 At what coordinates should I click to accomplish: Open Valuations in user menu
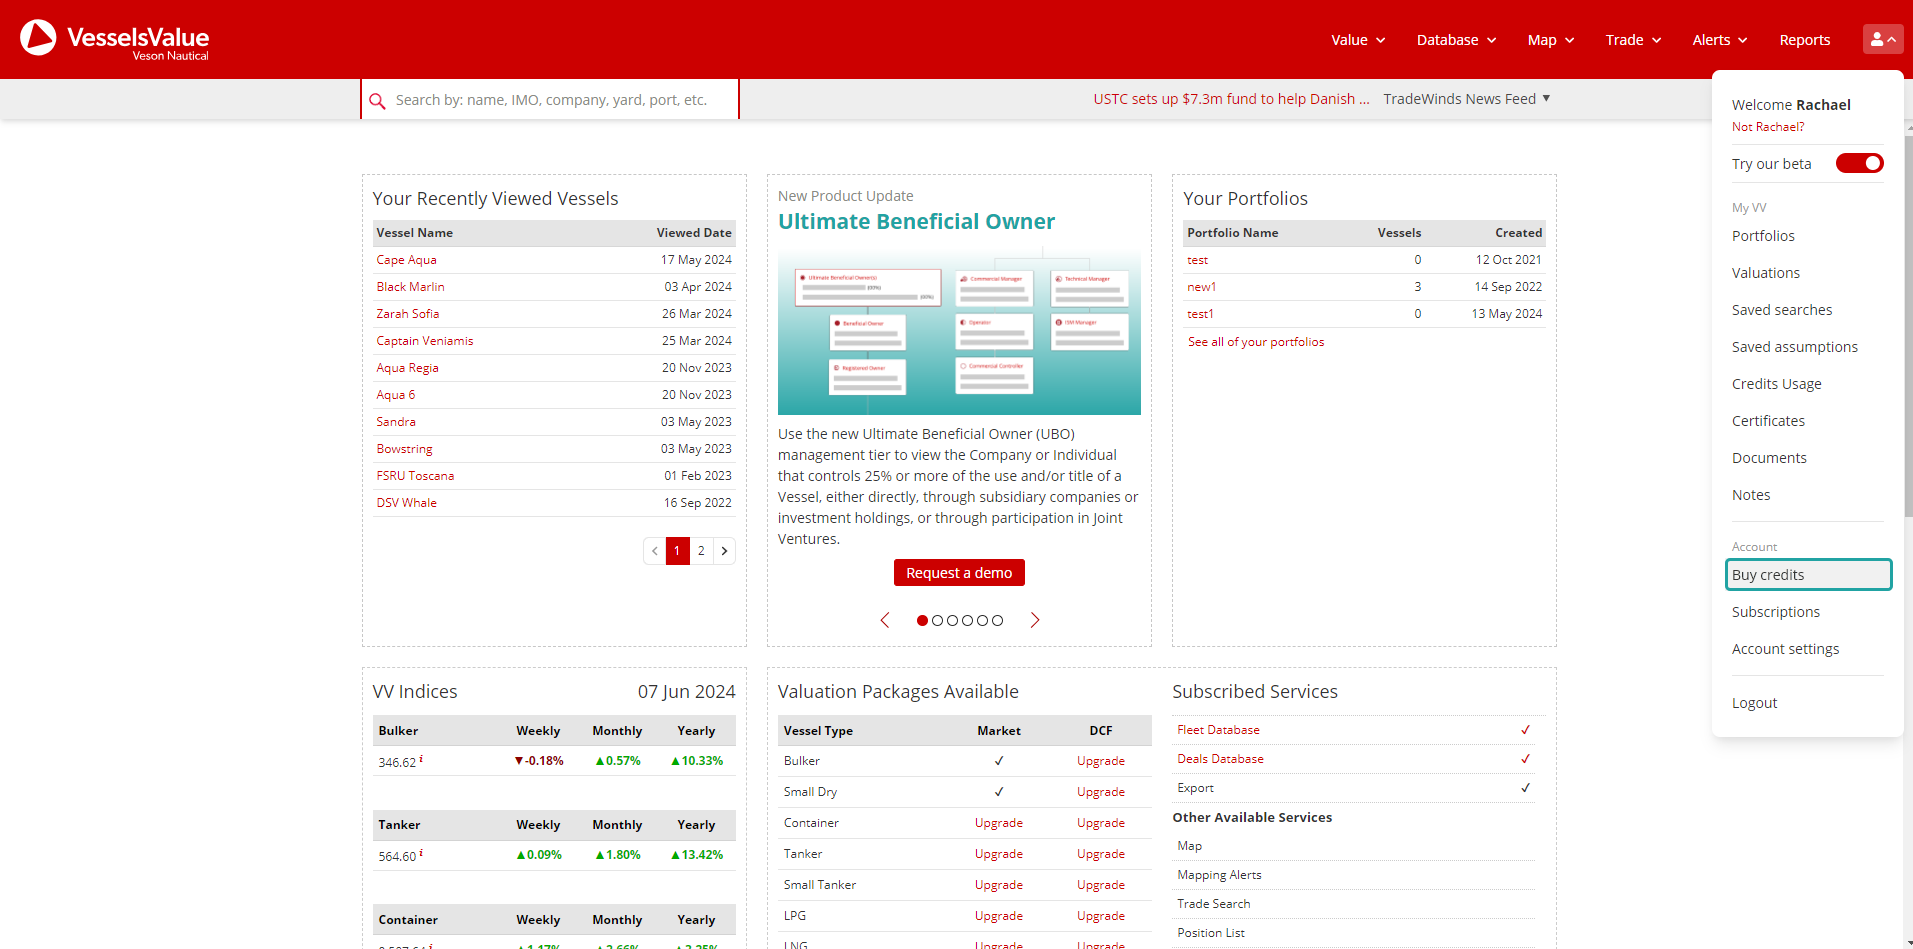[x=1766, y=273]
